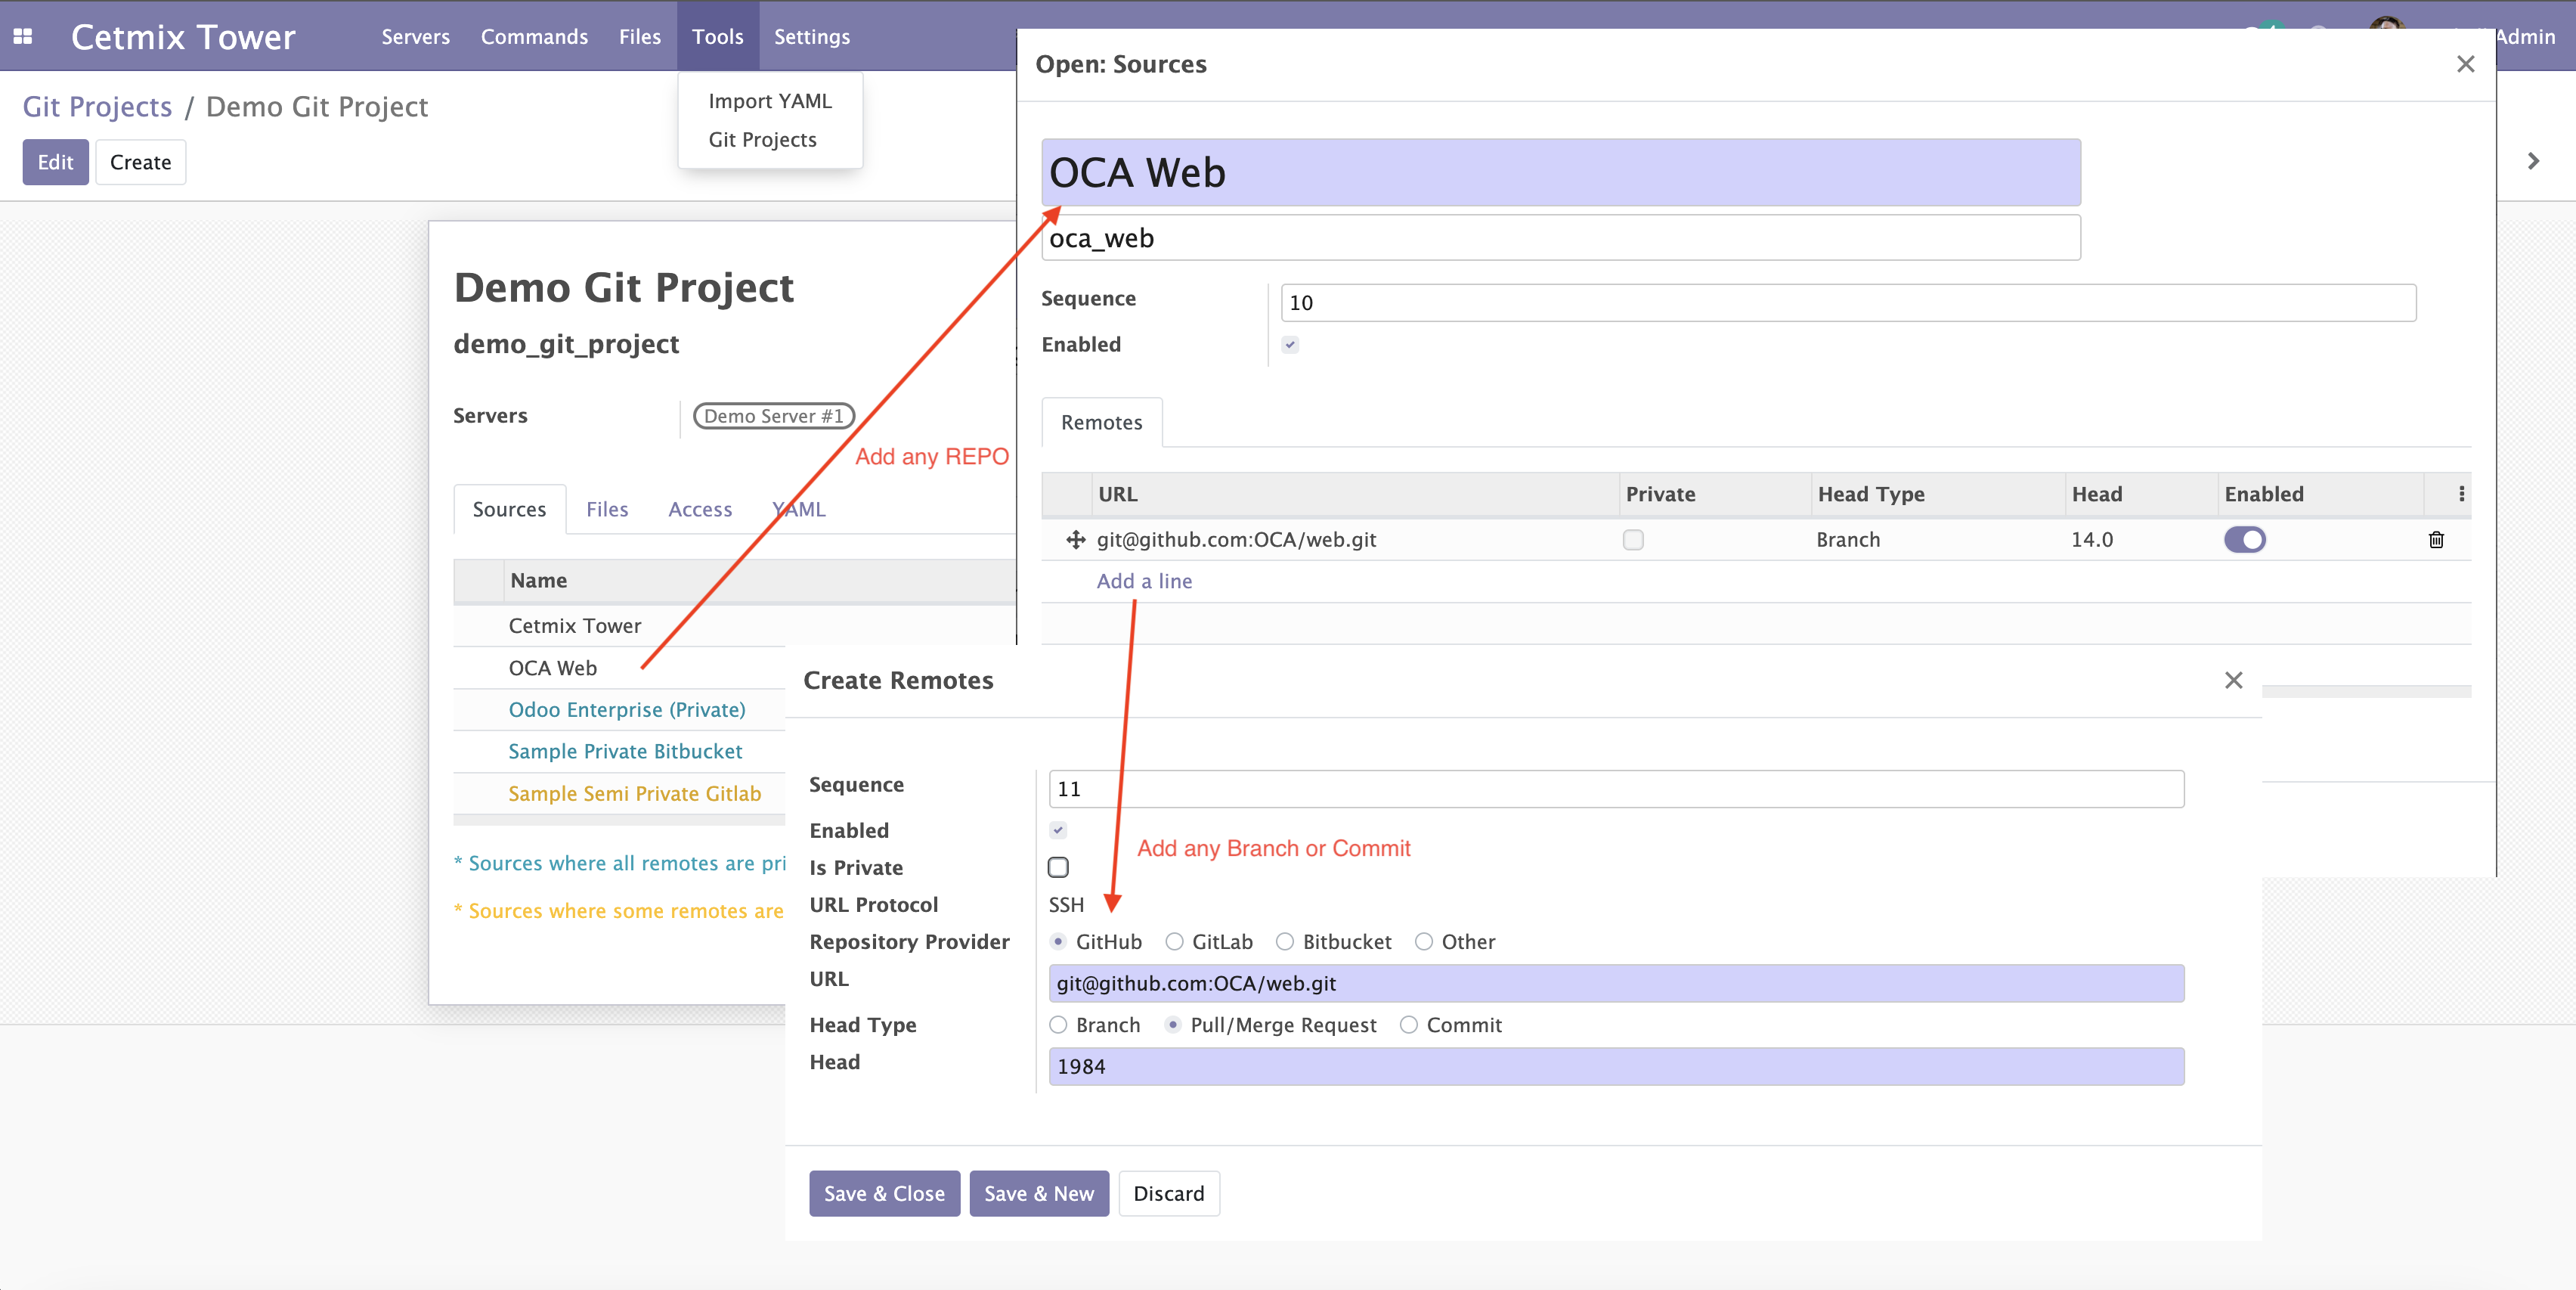Click Add a line link

pyautogui.click(x=1144, y=581)
